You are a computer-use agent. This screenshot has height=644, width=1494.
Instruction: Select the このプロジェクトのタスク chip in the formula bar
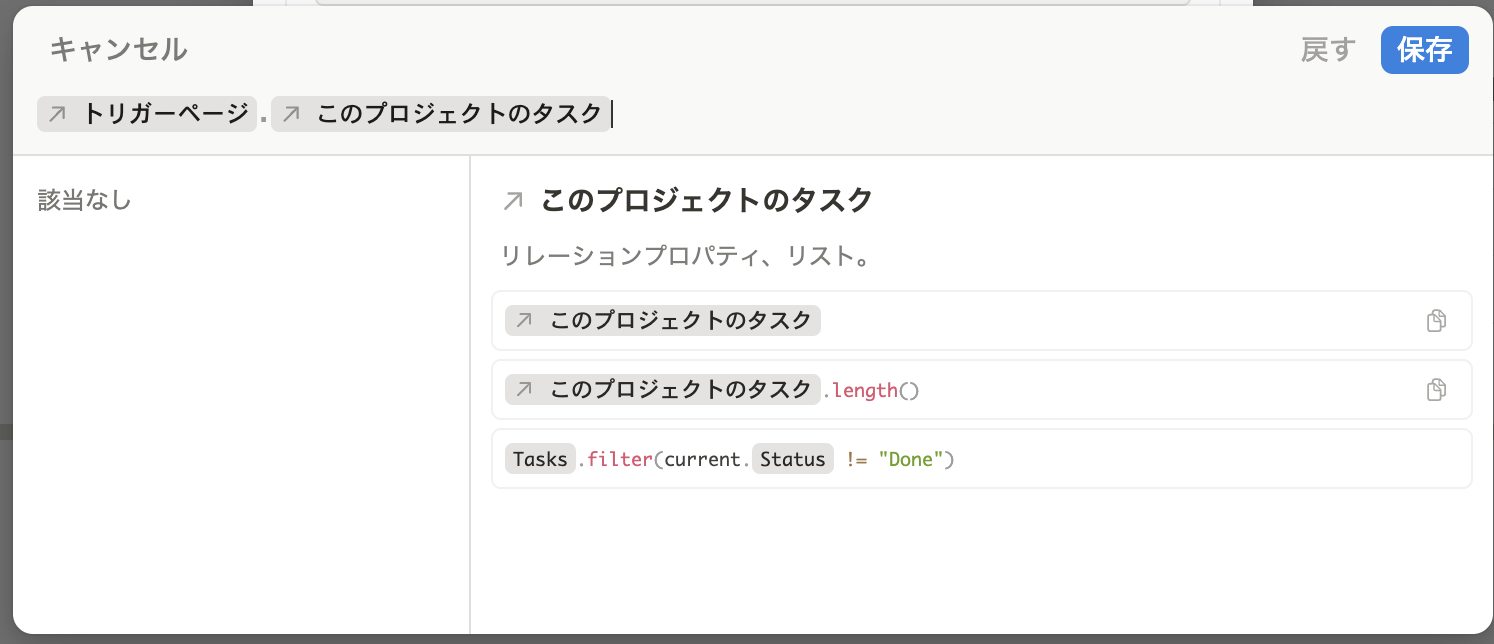(458, 114)
